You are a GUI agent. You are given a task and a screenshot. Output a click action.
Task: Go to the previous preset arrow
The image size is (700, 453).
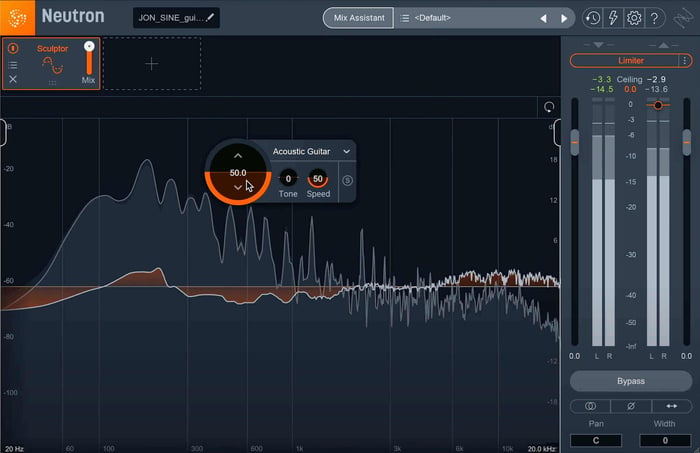click(543, 18)
